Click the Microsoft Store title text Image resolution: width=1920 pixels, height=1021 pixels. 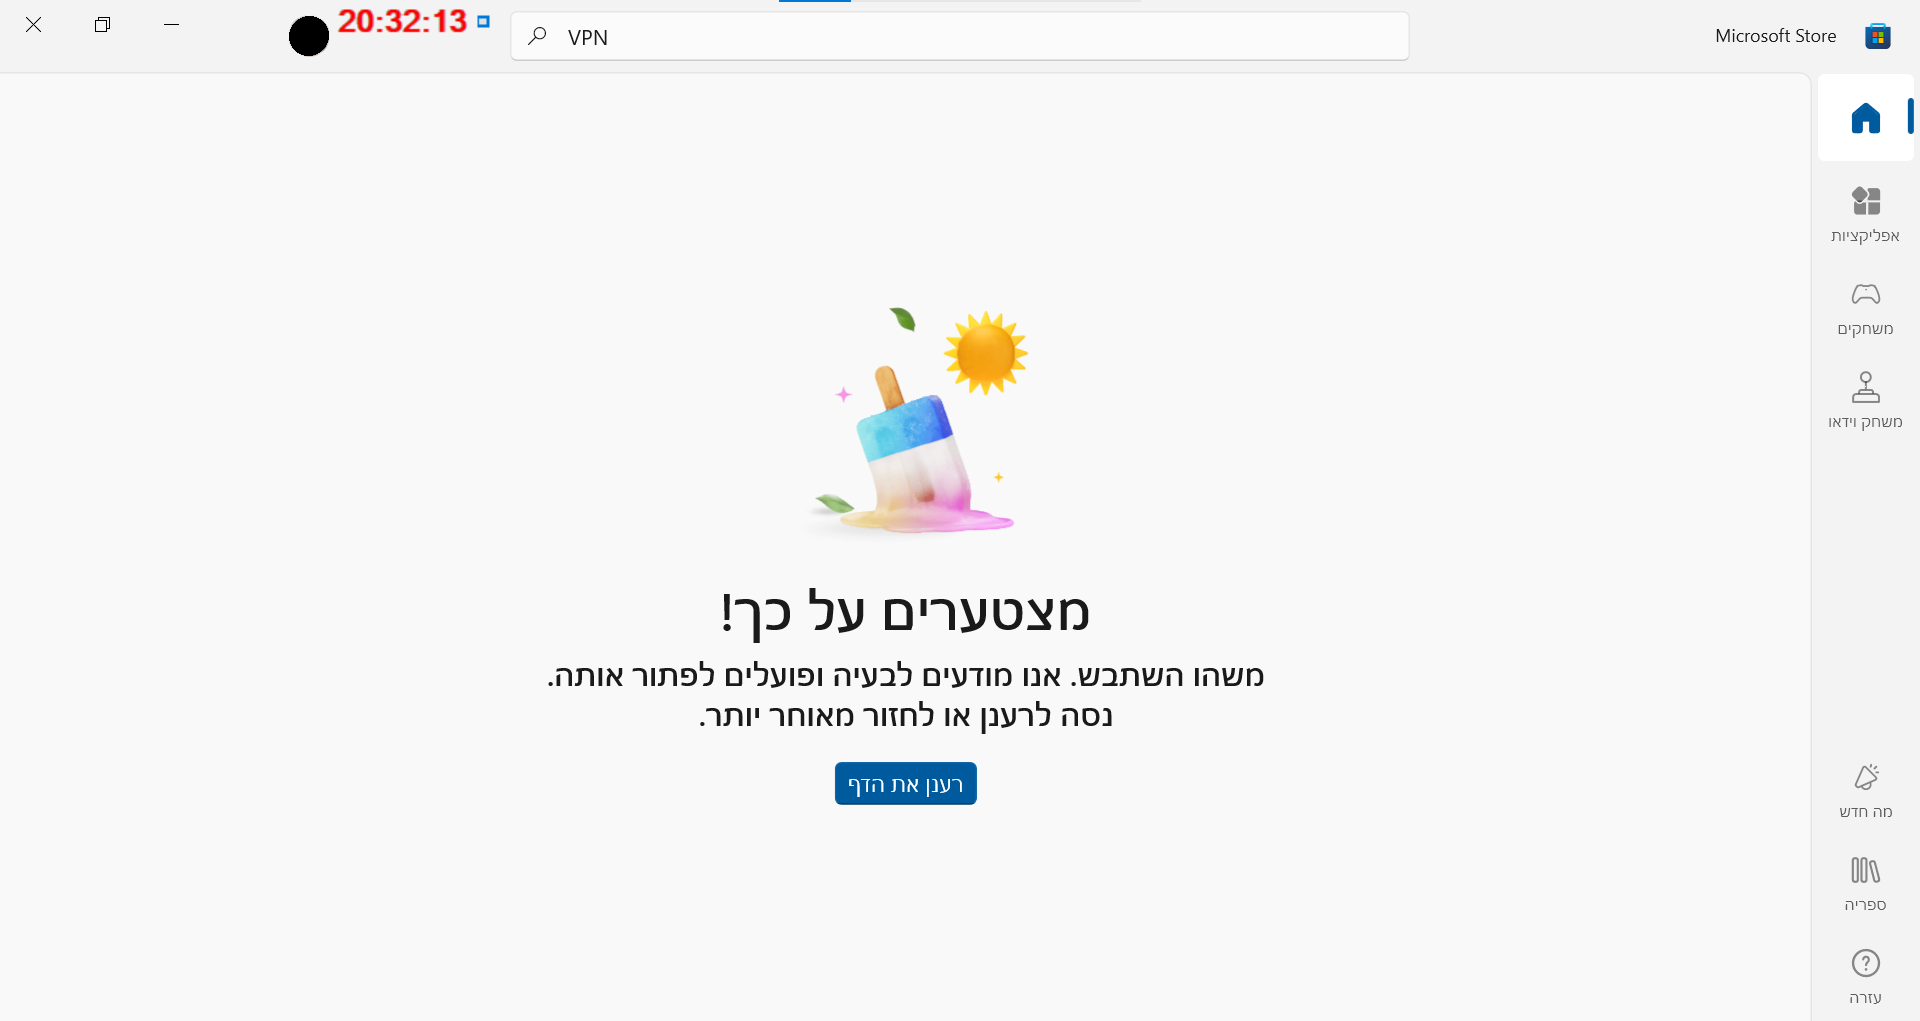pos(1775,36)
